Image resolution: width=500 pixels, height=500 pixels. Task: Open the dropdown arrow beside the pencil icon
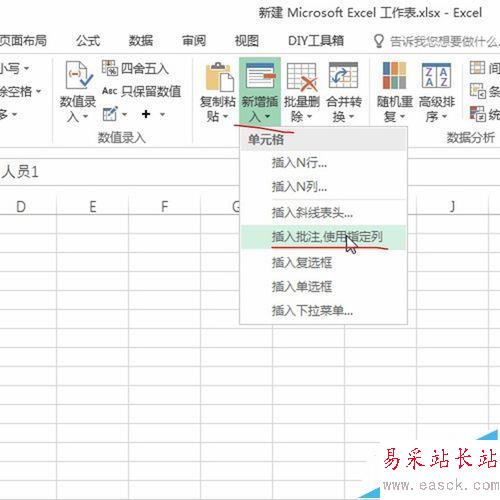[125, 115]
